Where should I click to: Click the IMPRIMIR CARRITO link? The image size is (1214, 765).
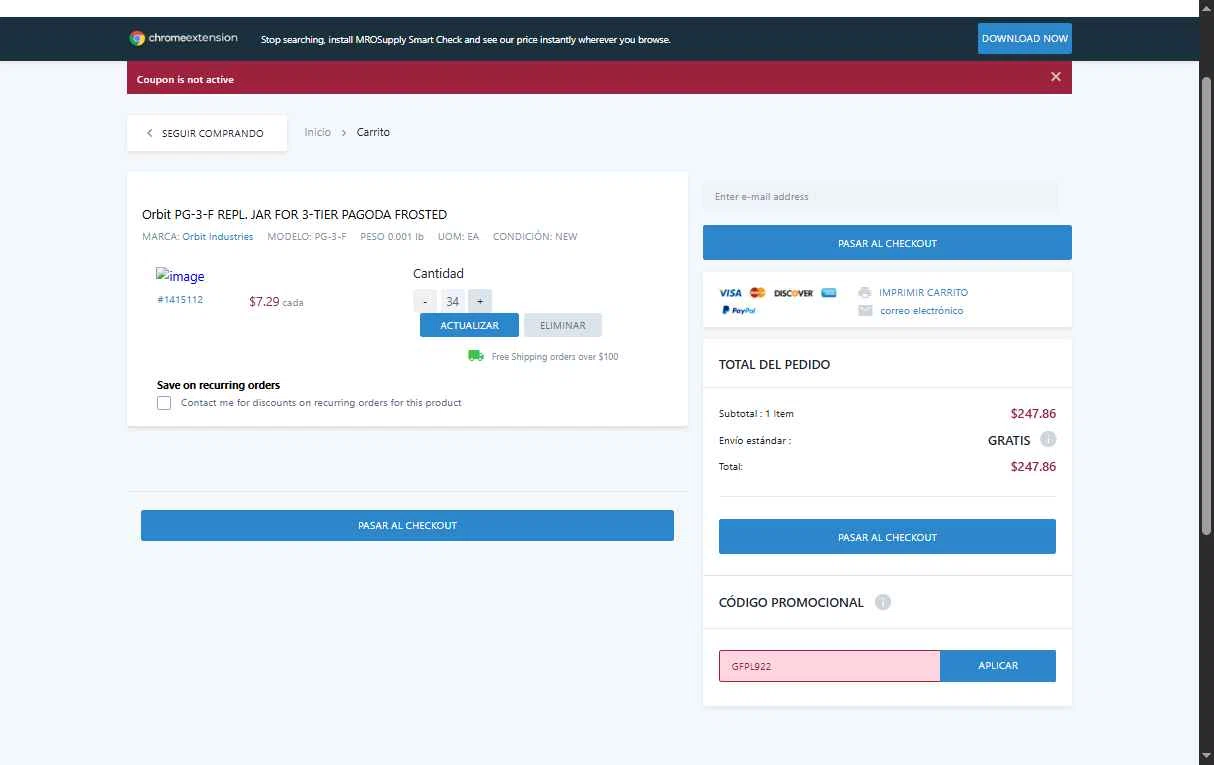pyautogui.click(x=924, y=293)
